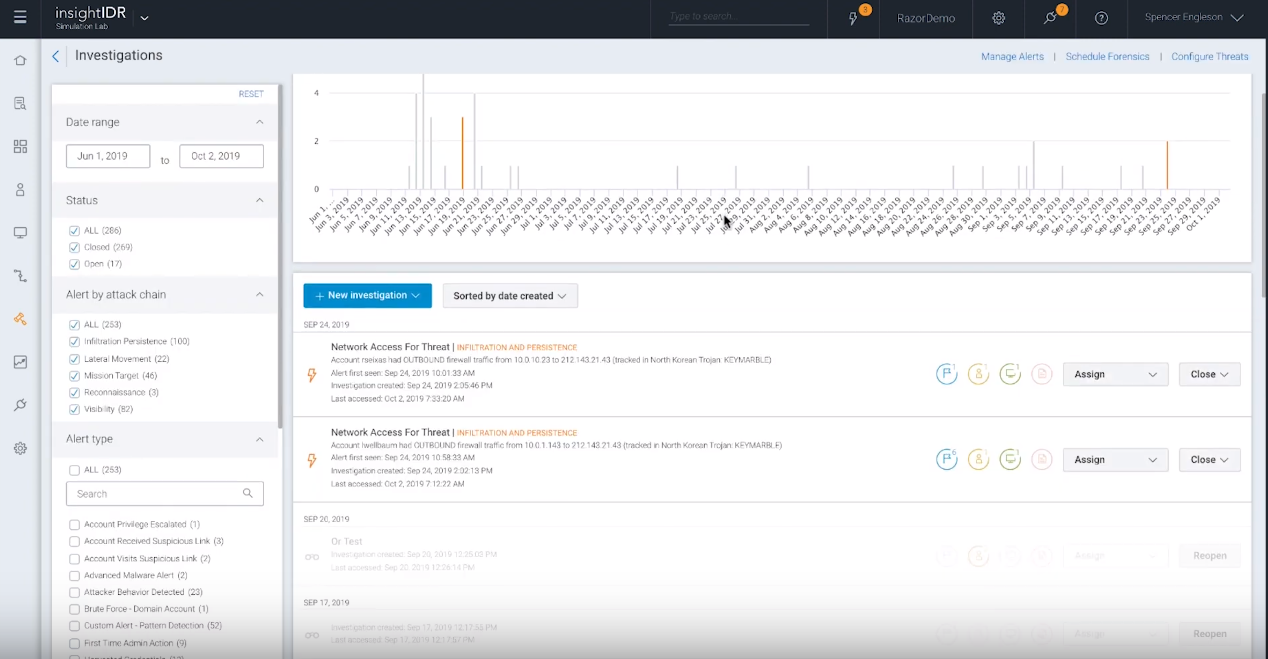Toggle the Closed (269) status checkbox
Screen dimensions: 1268x659
[x=74, y=247]
